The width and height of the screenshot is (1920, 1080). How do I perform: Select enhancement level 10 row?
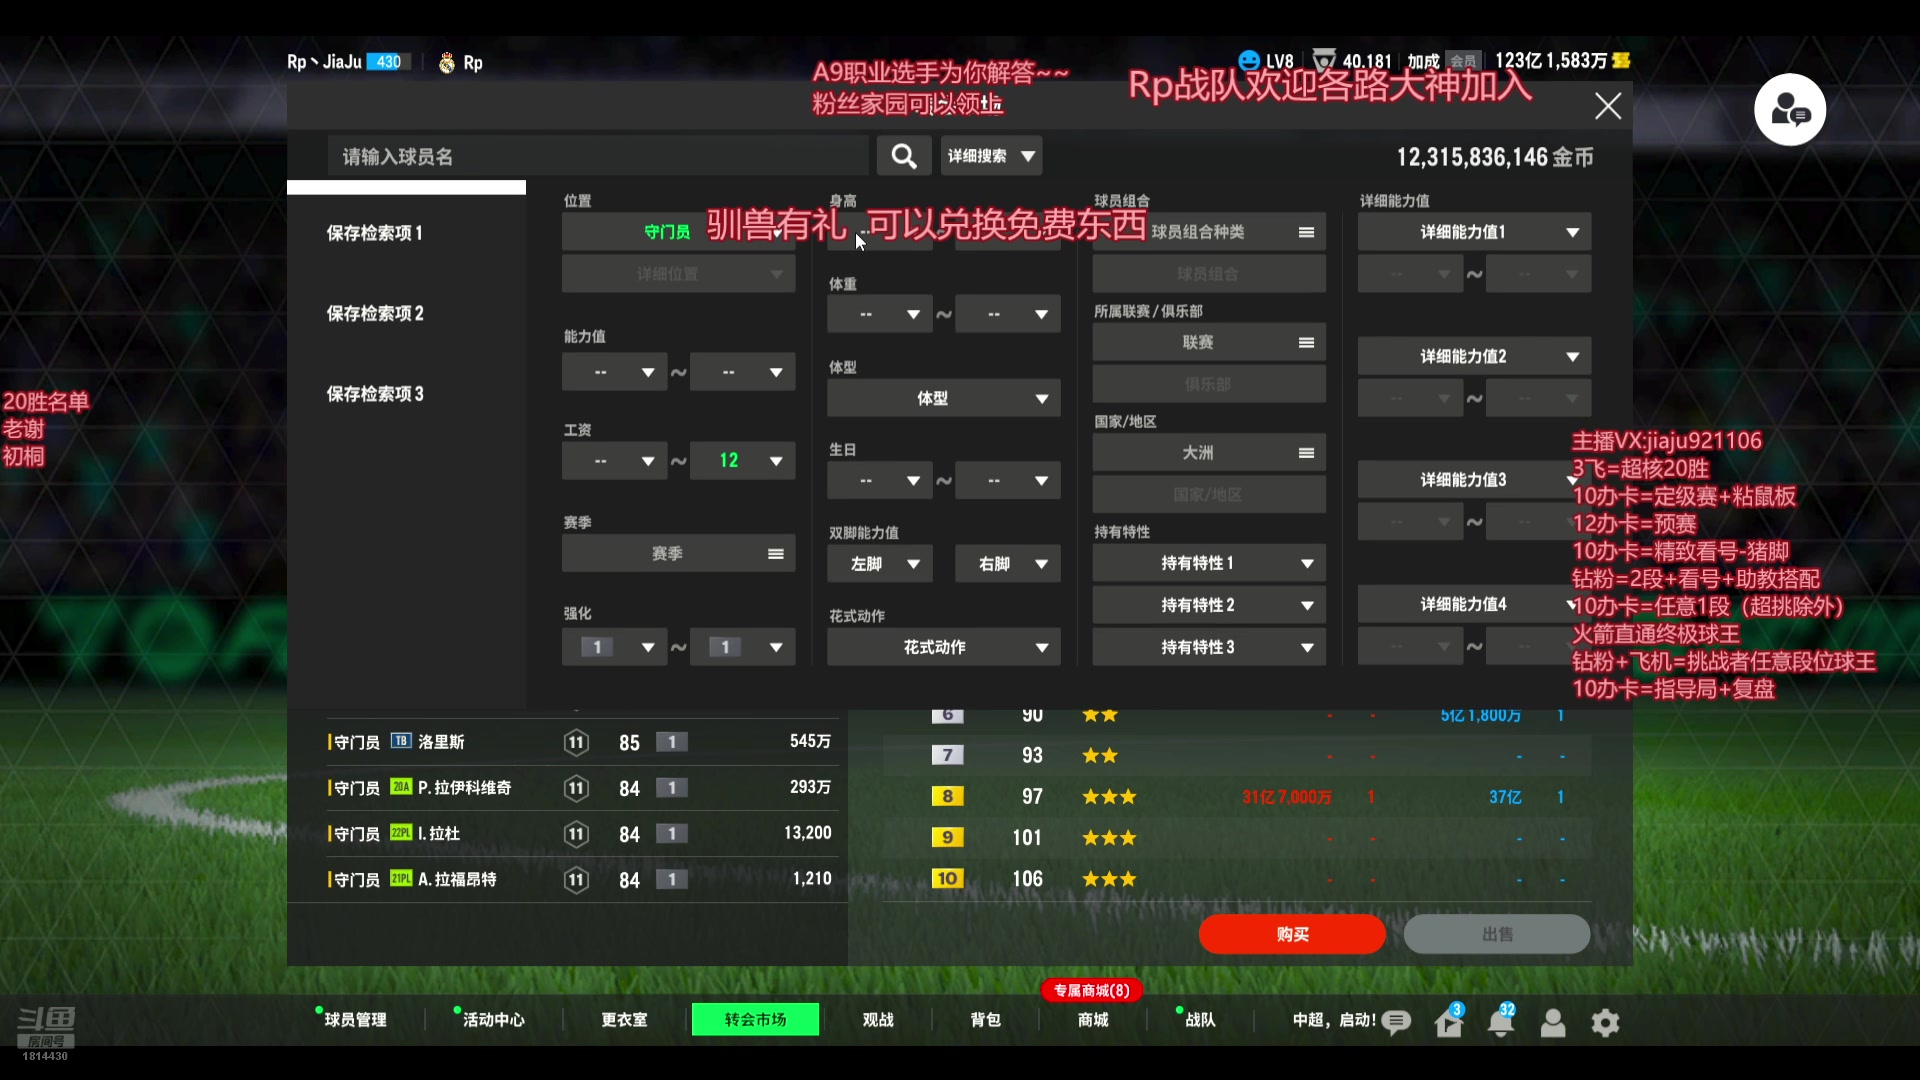click(x=1237, y=879)
